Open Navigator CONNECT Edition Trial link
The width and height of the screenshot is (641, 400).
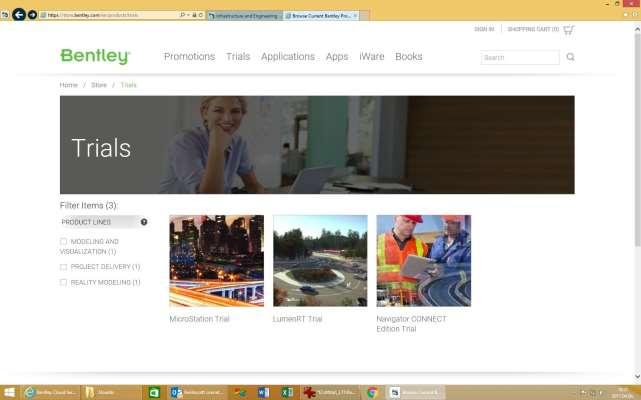(411, 324)
